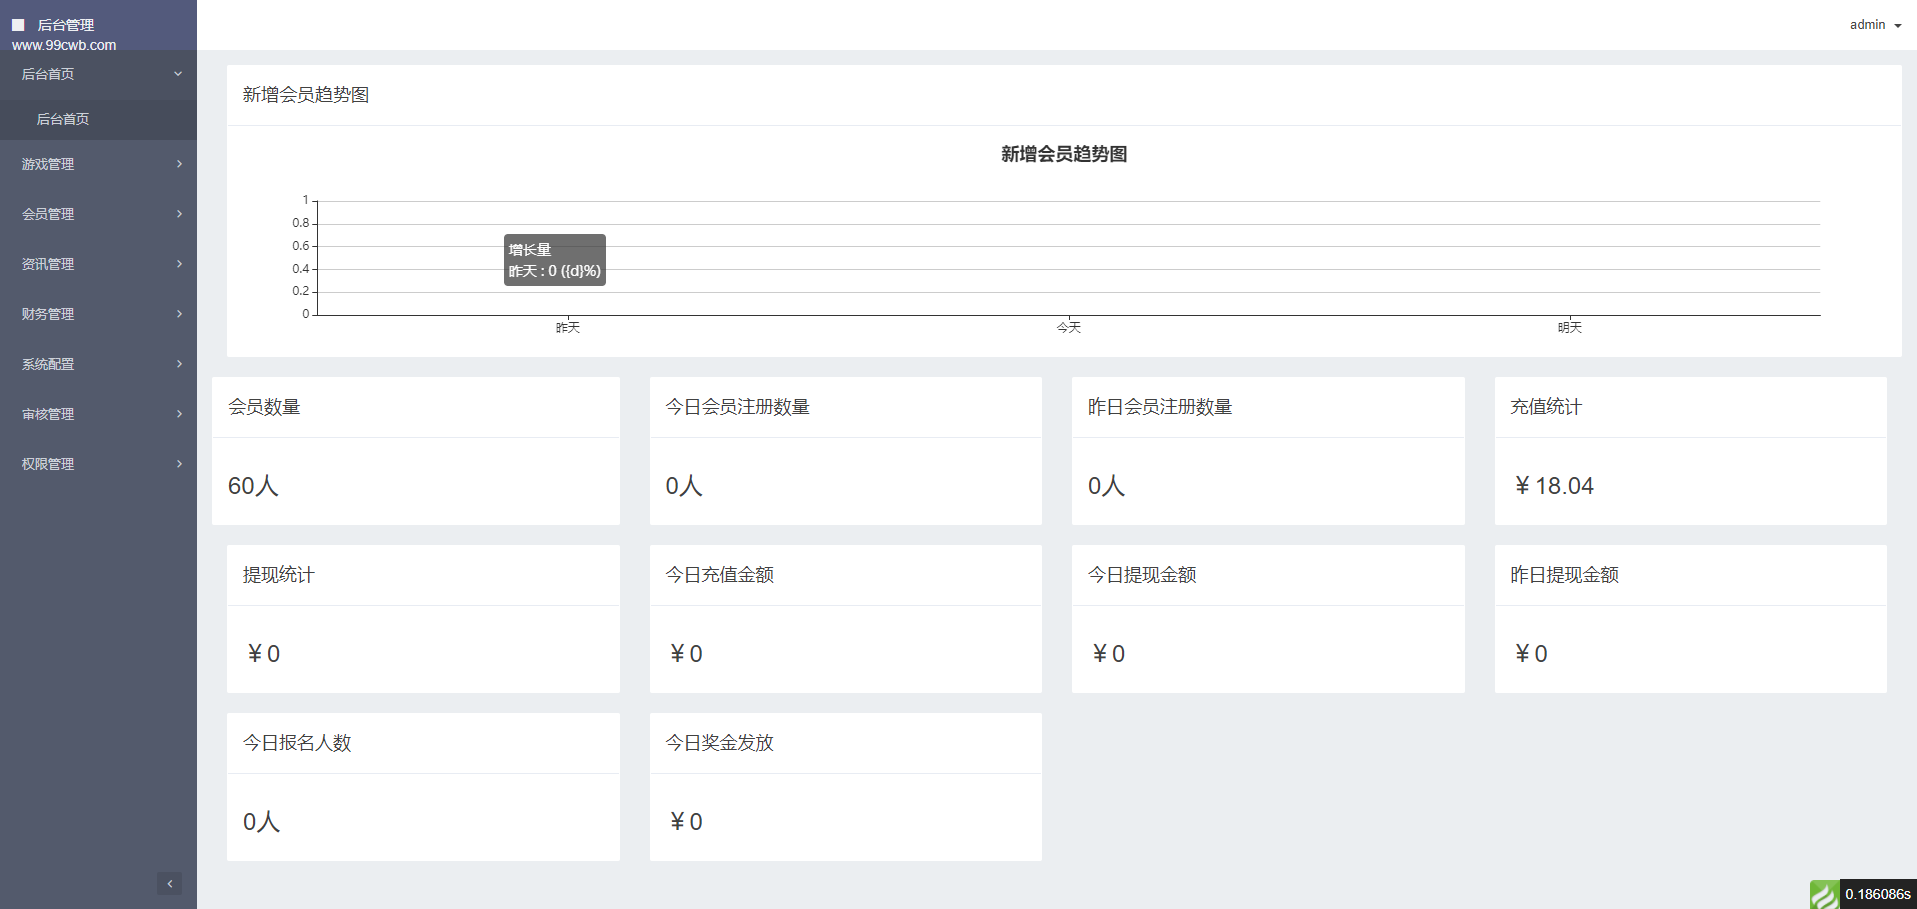Click the 会员数量 card title
This screenshot has height=909, width=1917.
[264, 407]
